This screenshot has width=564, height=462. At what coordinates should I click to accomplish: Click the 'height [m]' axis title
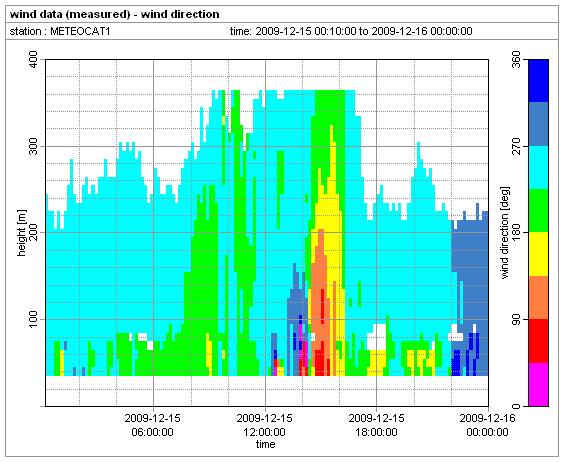22,233
